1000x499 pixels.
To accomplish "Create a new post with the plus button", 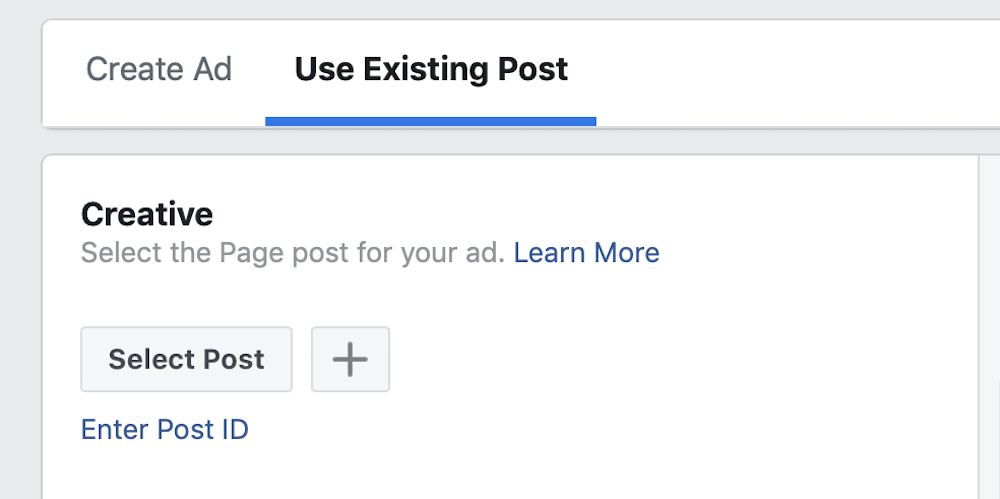I will click(x=350, y=359).
